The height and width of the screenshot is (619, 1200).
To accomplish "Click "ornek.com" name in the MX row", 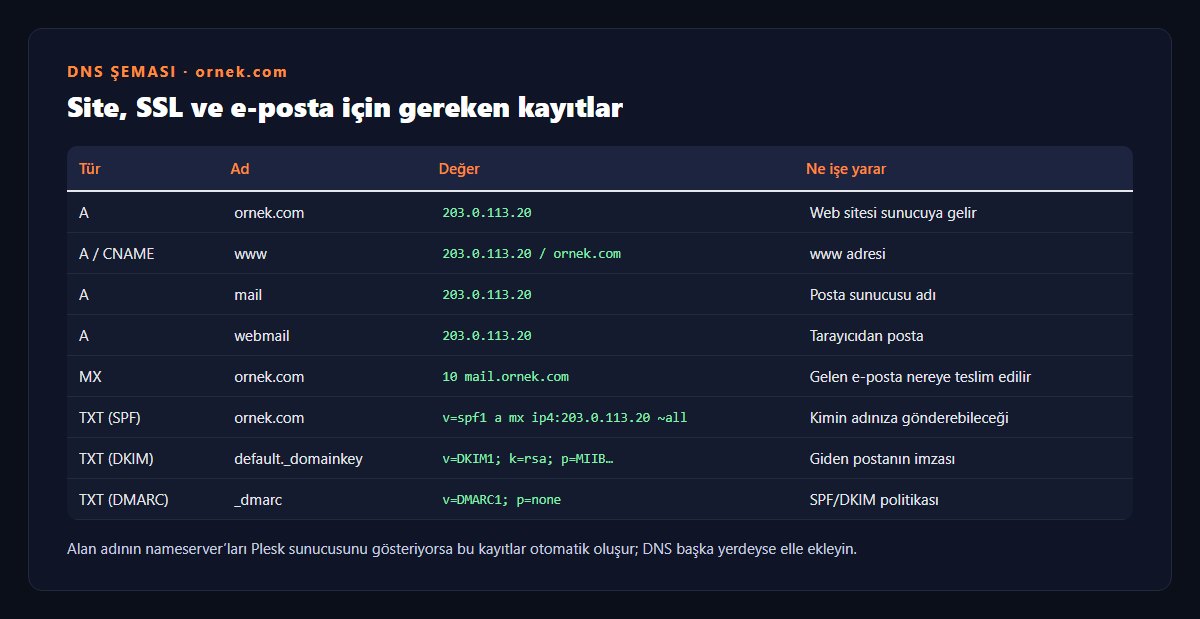I will click(x=269, y=377).
